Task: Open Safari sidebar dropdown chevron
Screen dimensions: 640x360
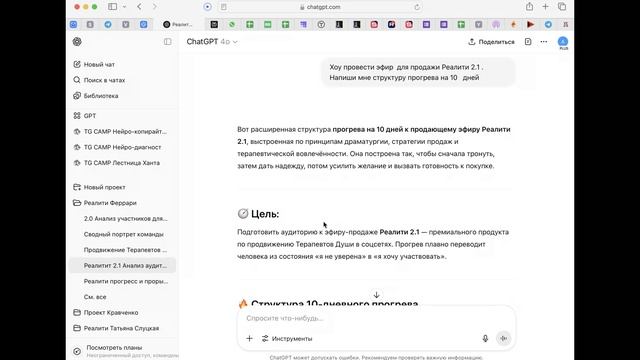Action: (x=124, y=7)
